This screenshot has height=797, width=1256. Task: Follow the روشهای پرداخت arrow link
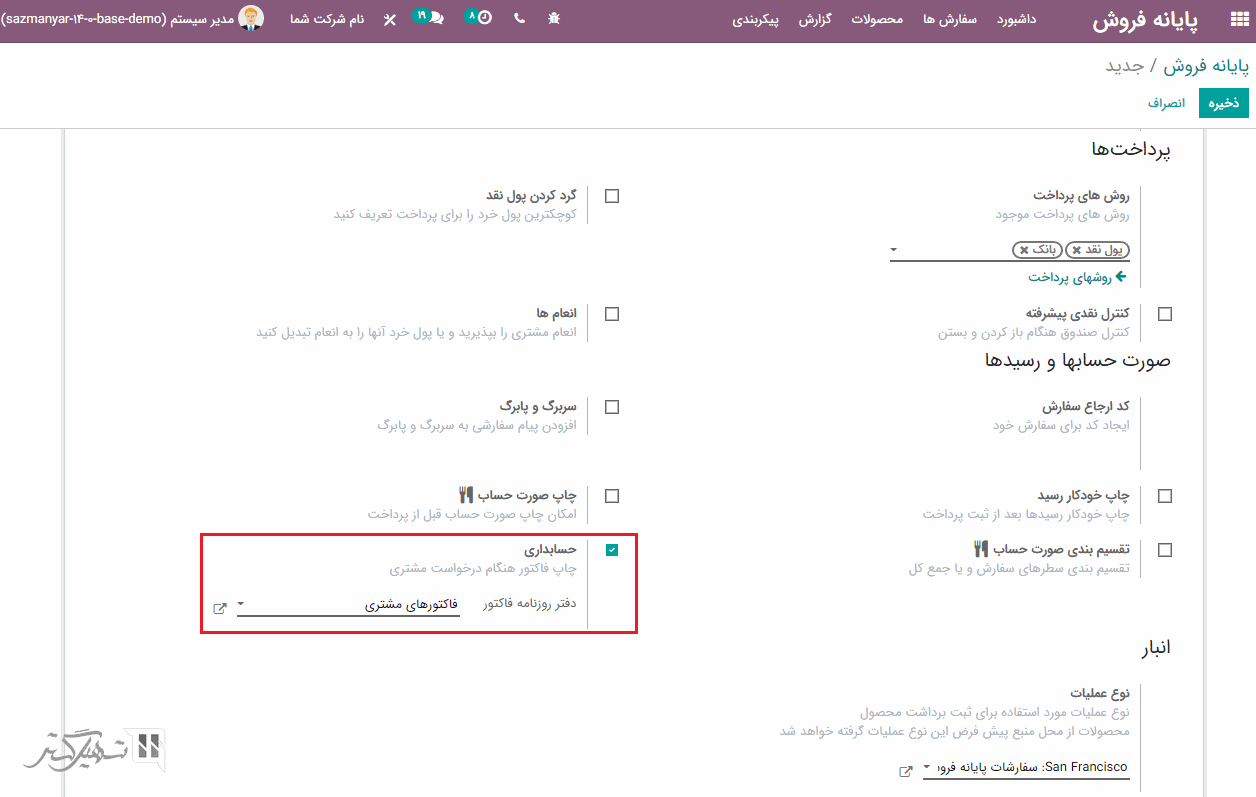pyautogui.click(x=1078, y=277)
